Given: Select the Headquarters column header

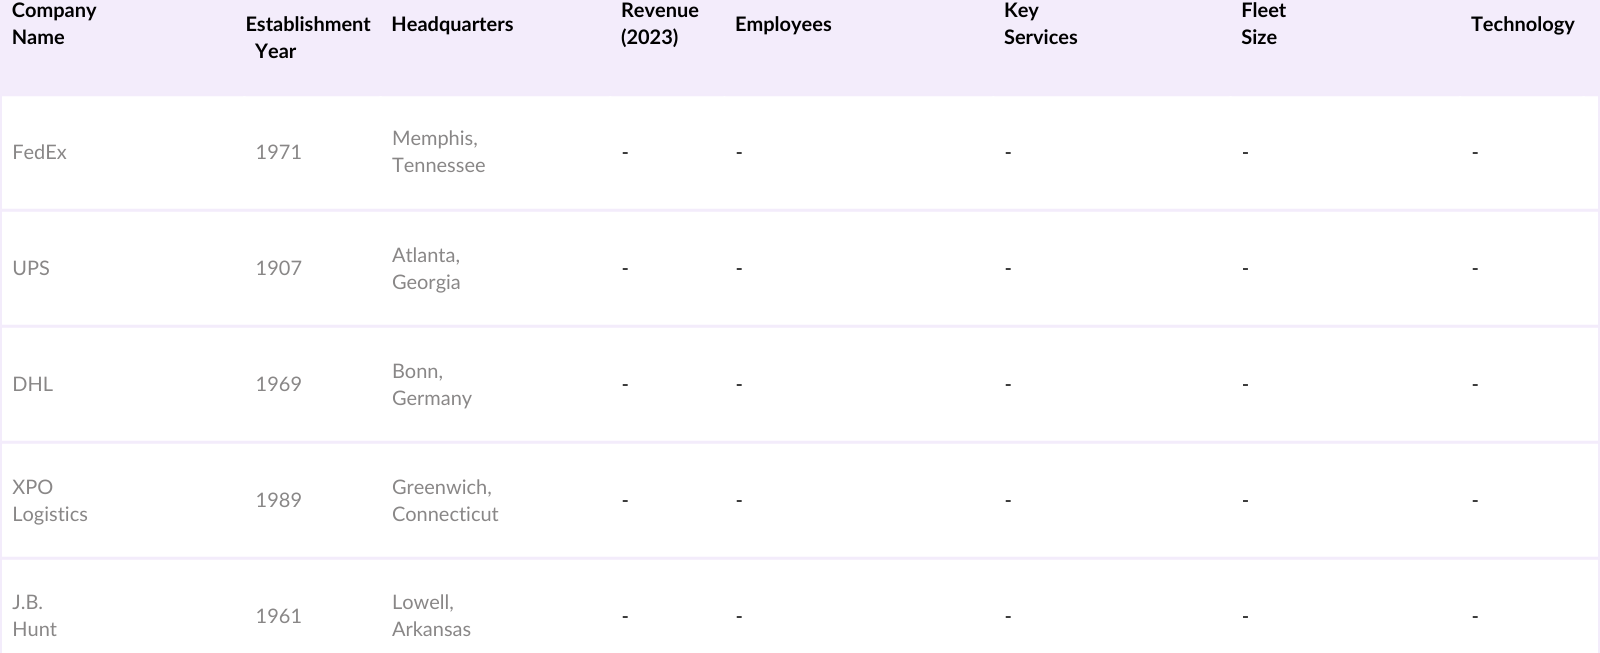Looking at the screenshot, I should click(452, 24).
